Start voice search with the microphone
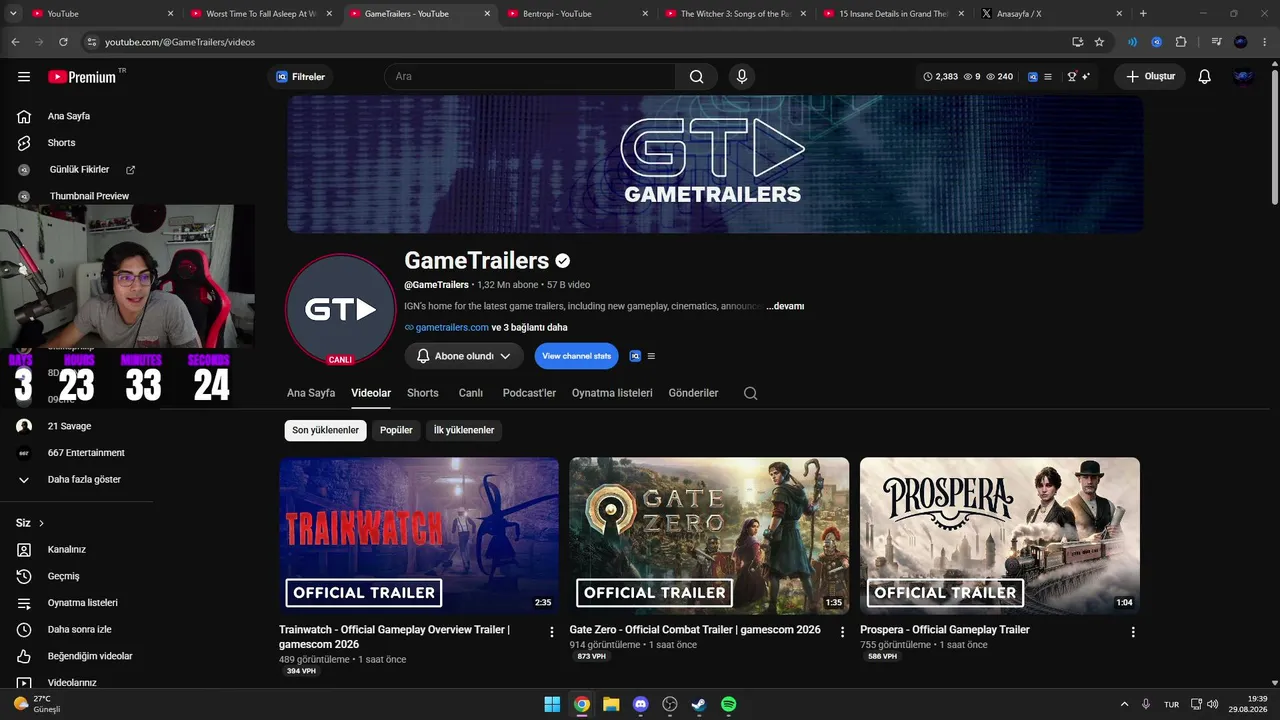 pos(742,77)
